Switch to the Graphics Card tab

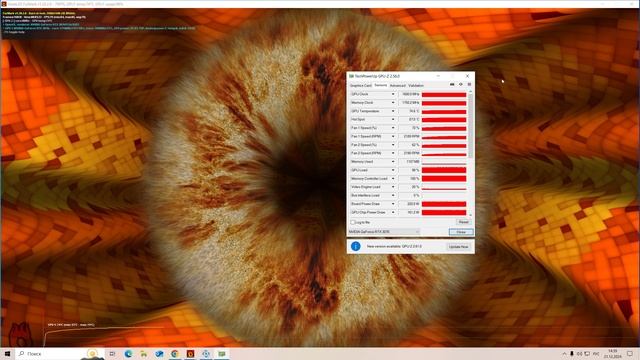coord(361,85)
